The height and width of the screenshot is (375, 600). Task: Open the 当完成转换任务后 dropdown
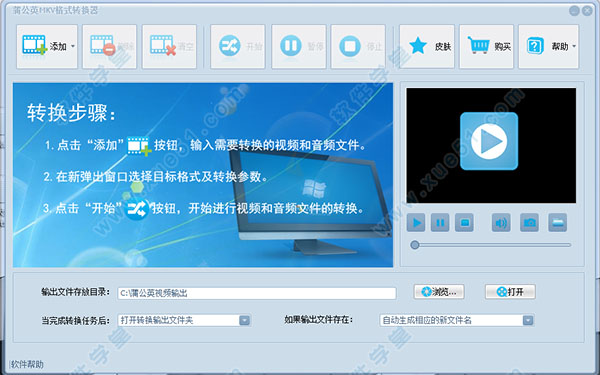pyautogui.click(x=245, y=320)
